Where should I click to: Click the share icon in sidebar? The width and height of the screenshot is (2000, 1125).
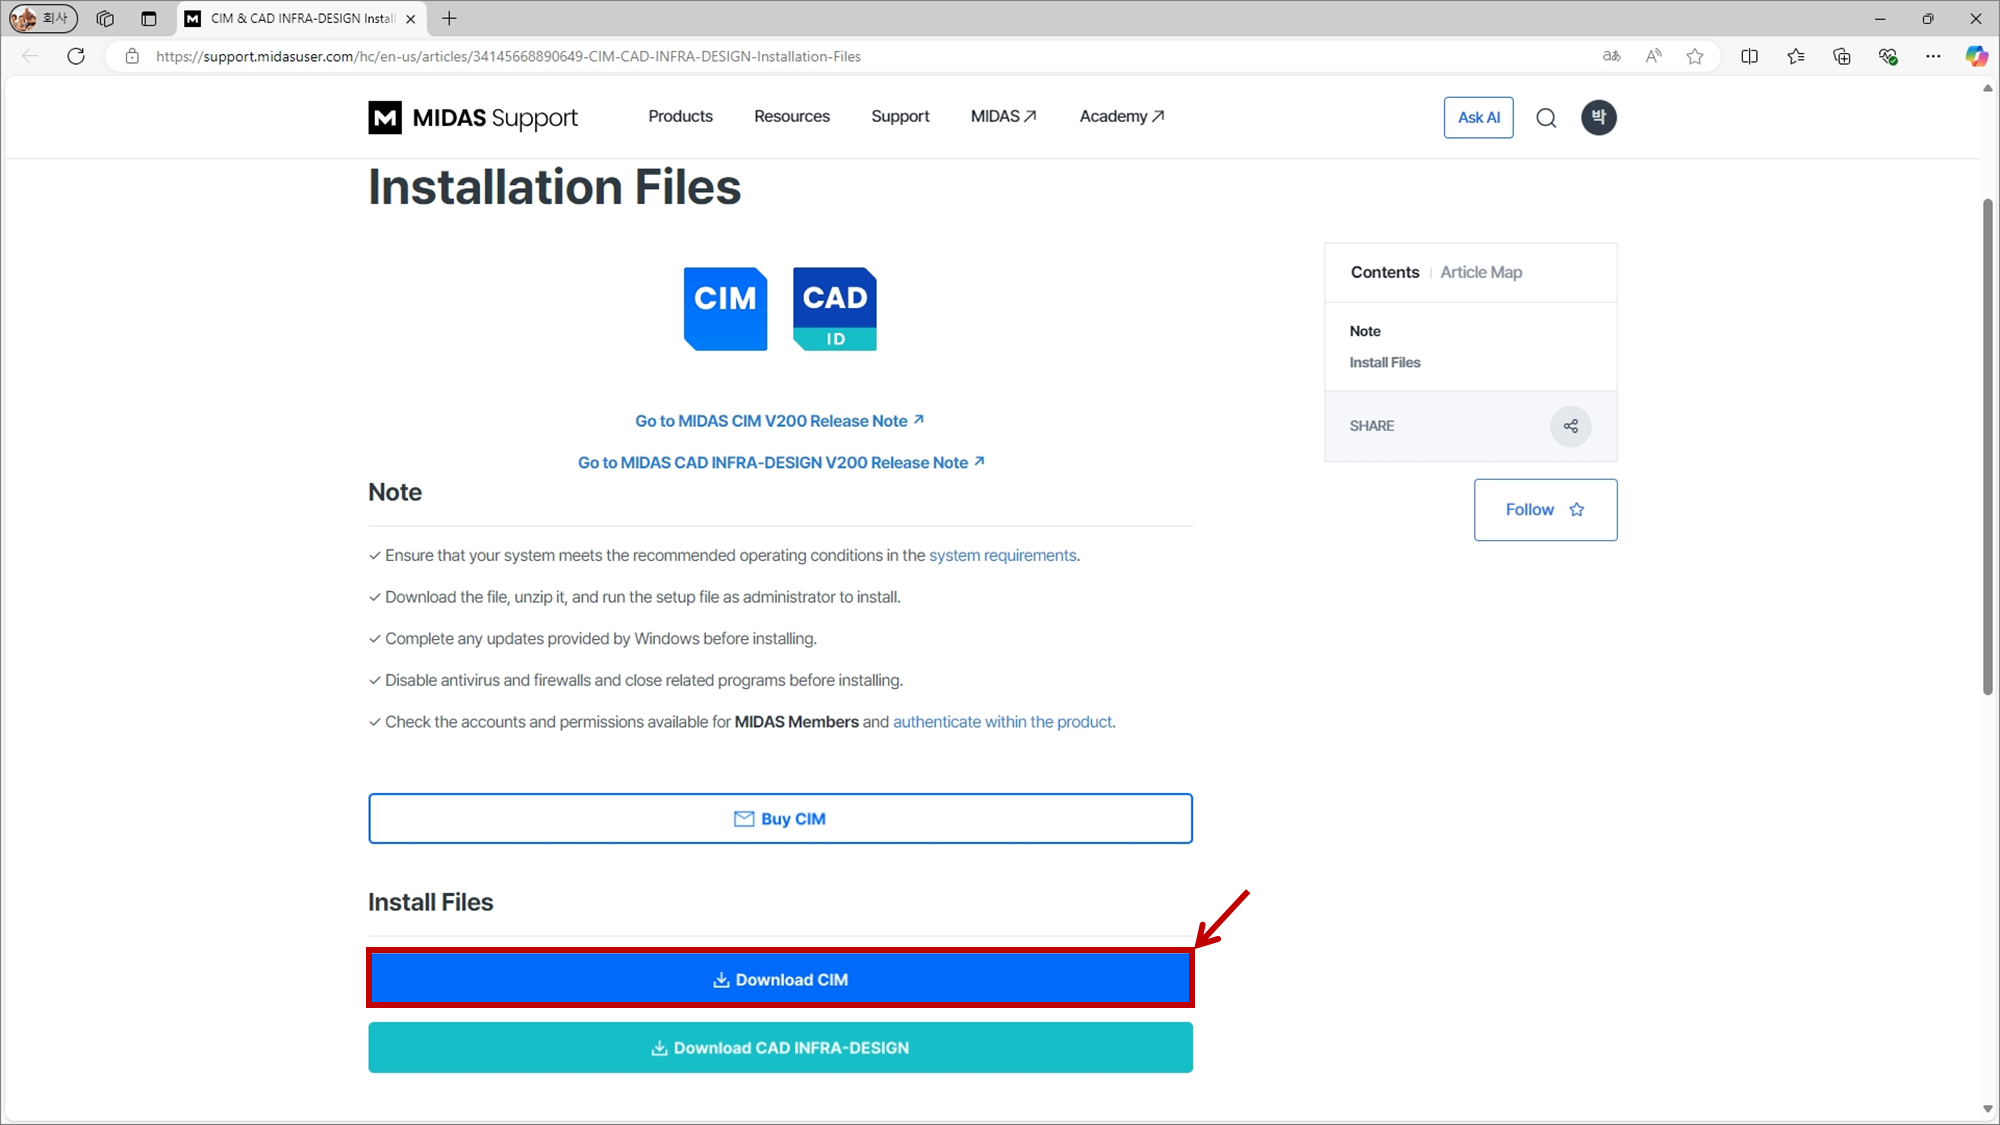tap(1570, 426)
